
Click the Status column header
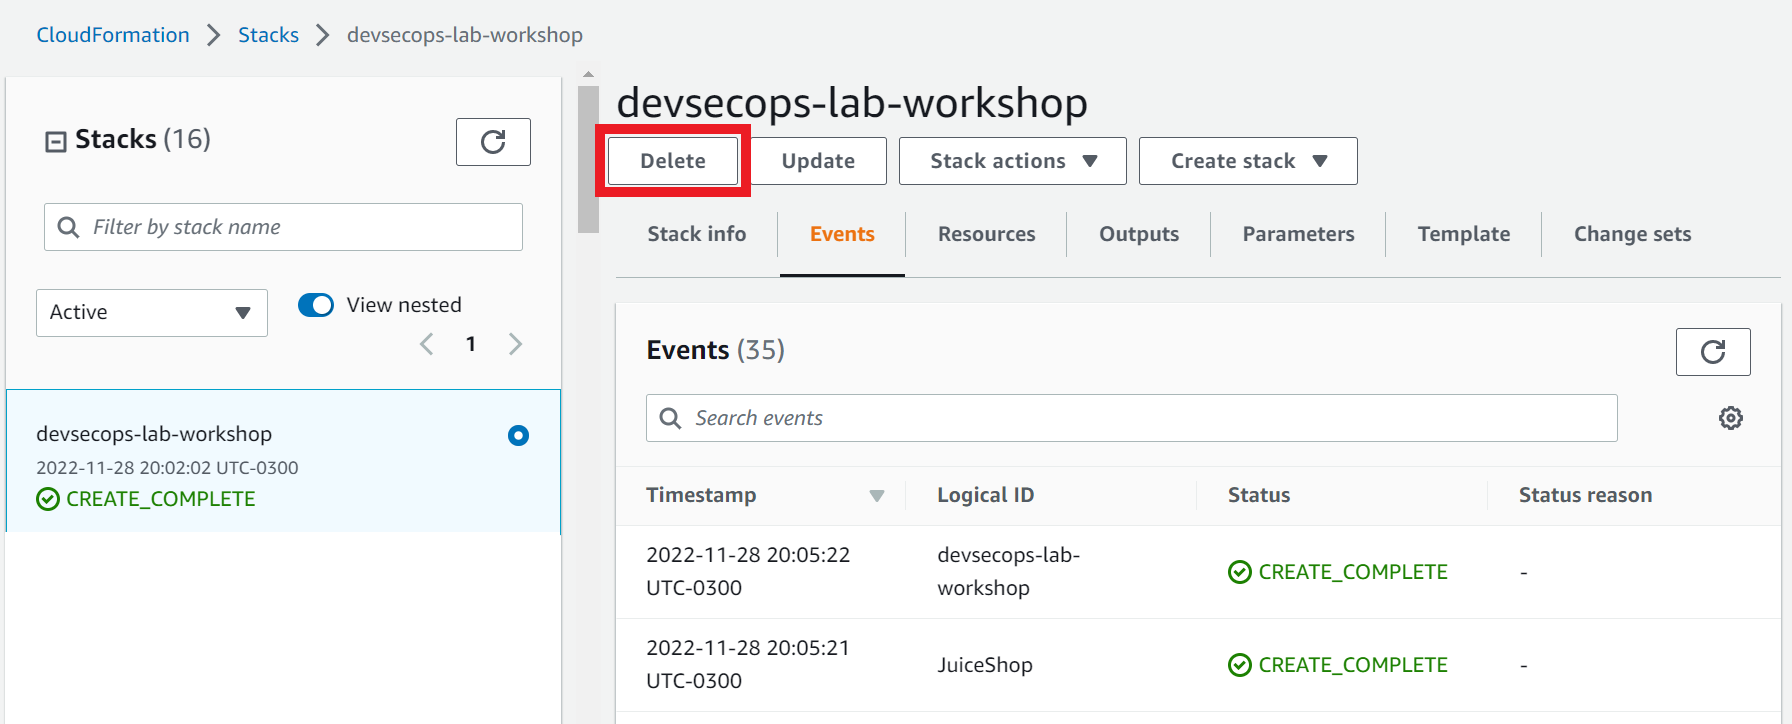pyautogui.click(x=1259, y=495)
